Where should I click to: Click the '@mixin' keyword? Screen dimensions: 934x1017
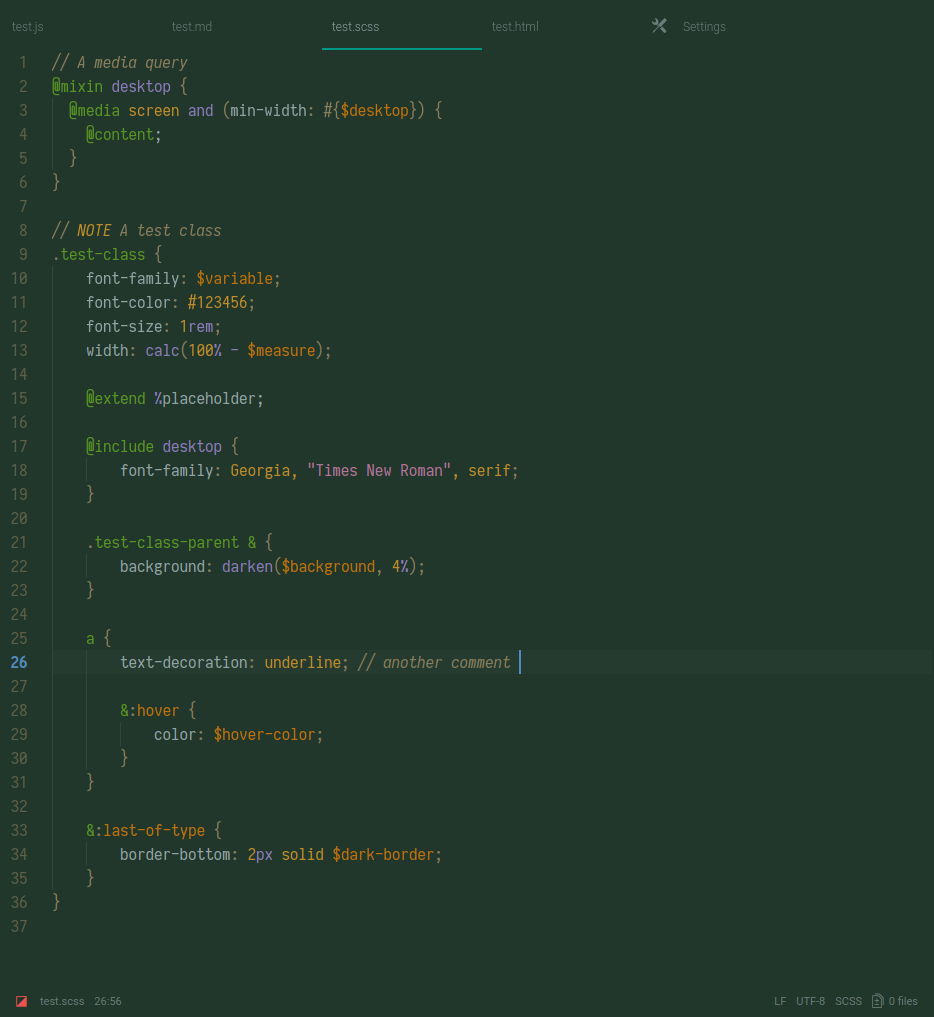[77, 87]
